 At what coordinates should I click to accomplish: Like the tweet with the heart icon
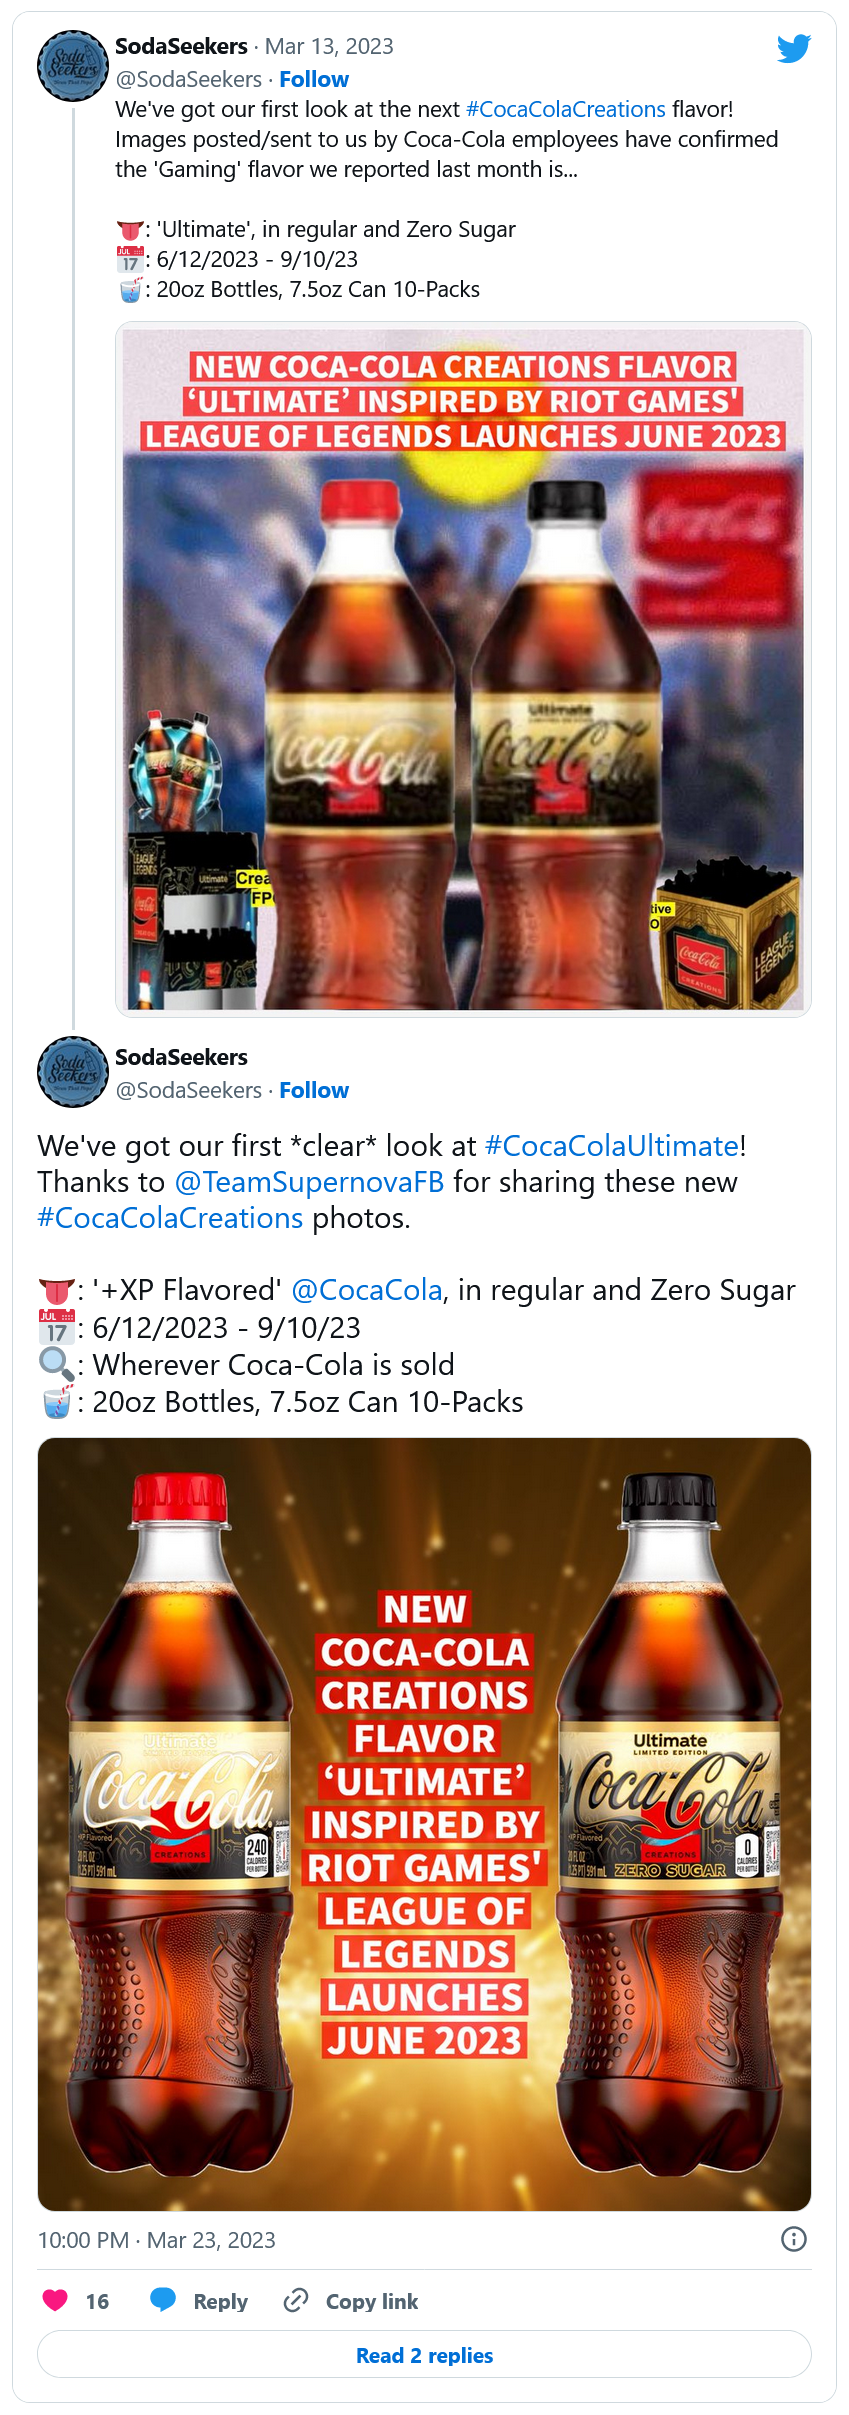[x=56, y=2300]
